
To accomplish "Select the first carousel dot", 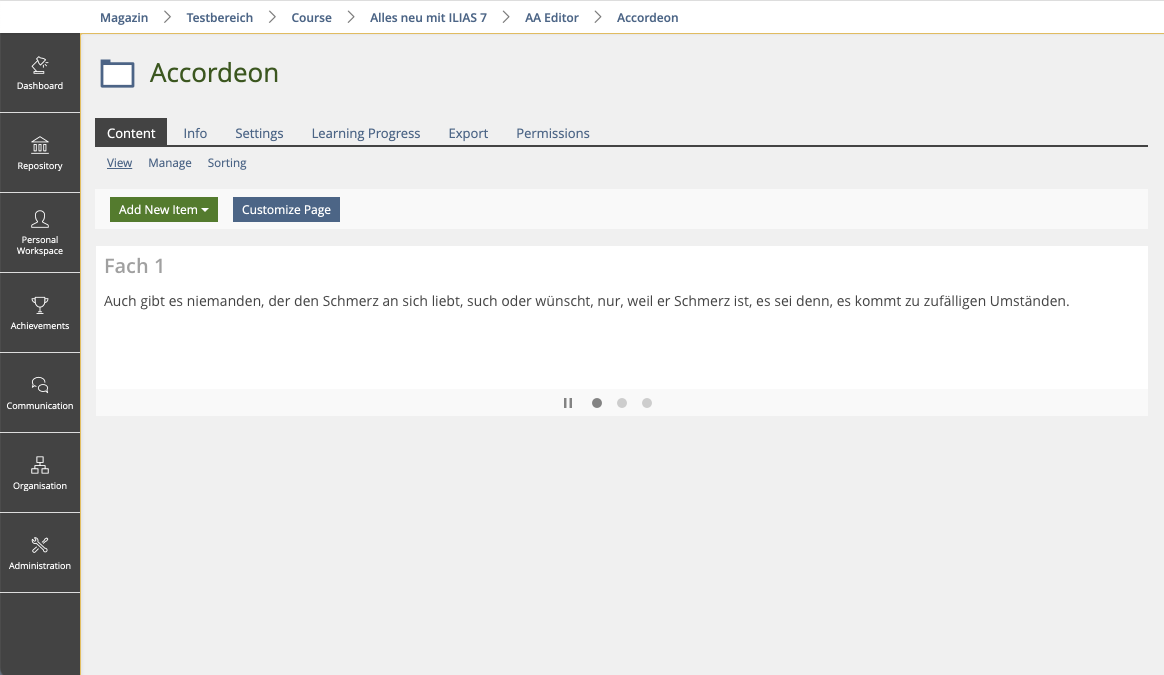I will [x=597, y=403].
